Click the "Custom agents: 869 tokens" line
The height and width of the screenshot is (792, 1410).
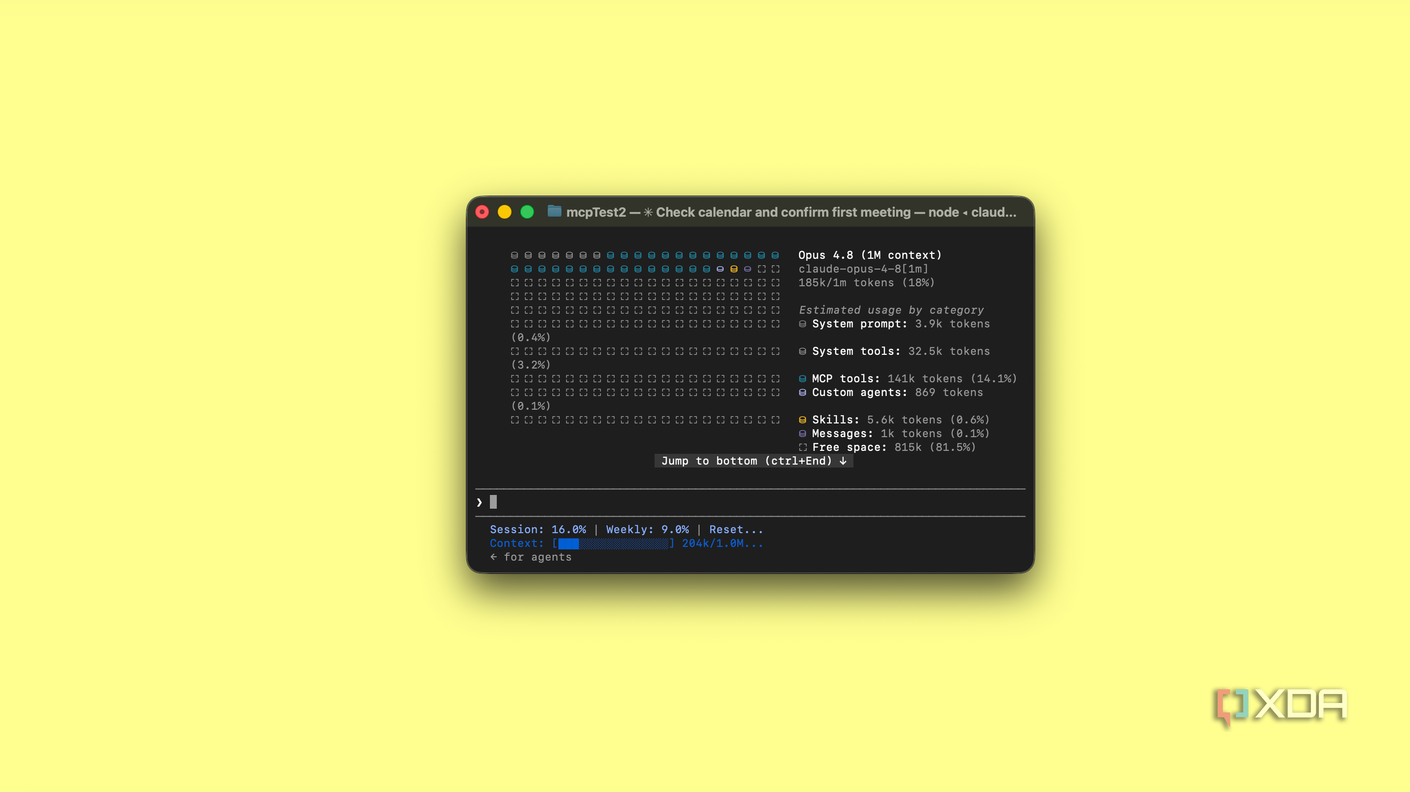[x=898, y=393]
